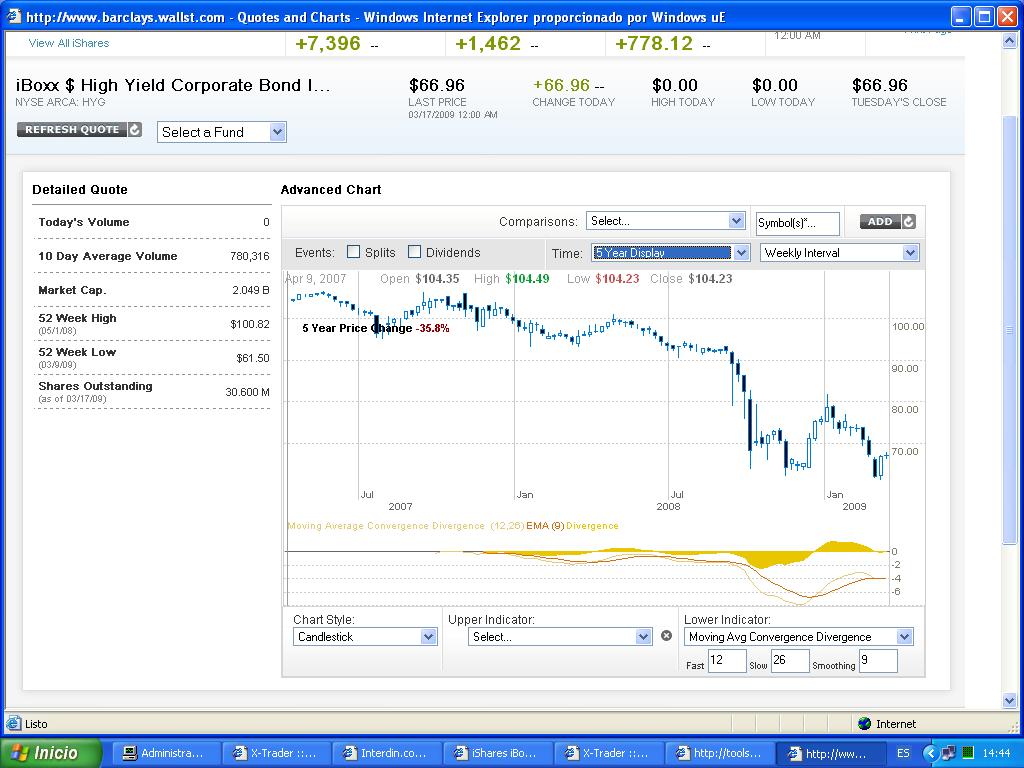Image resolution: width=1024 pixels, height=768 pixels.
Task: Open the Chart Style Candlestick dropdown
Action: pos(364,637)
